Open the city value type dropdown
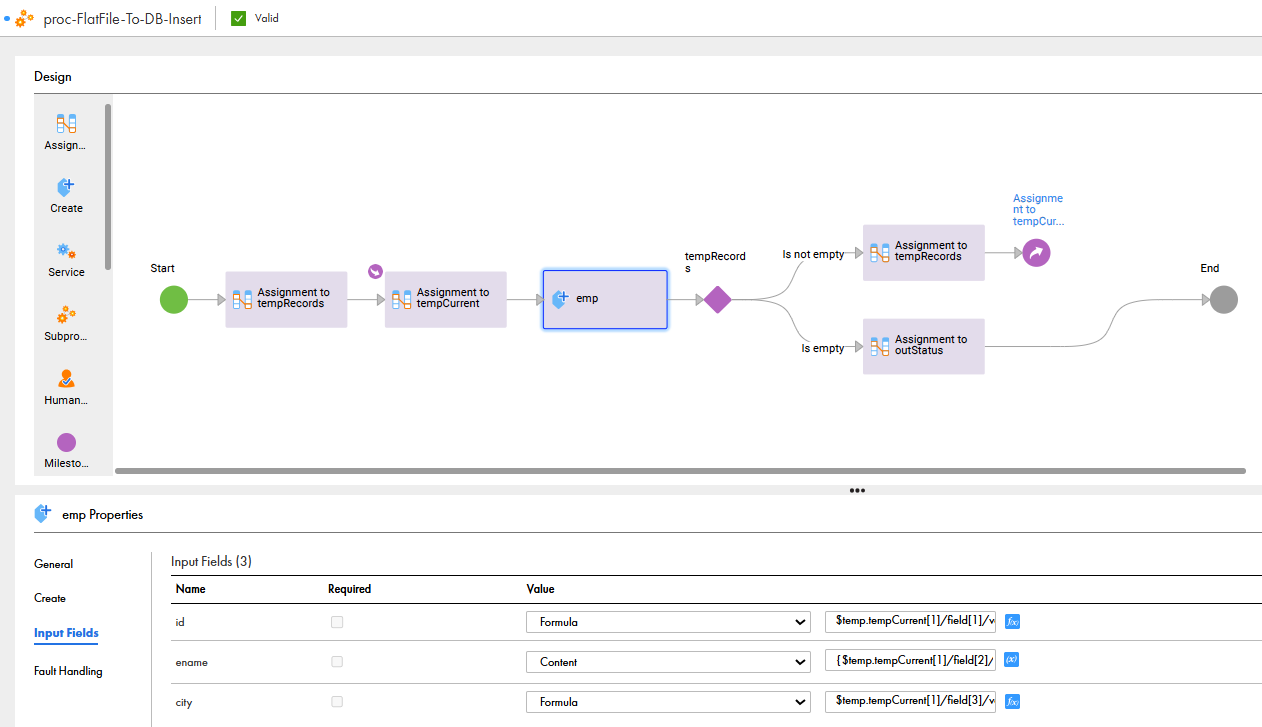 [668, 702]
